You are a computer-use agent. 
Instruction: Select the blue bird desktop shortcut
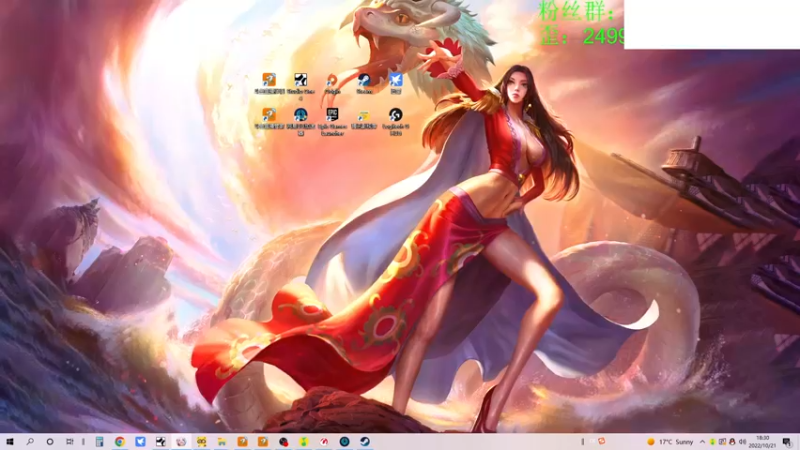click(396, 83)
